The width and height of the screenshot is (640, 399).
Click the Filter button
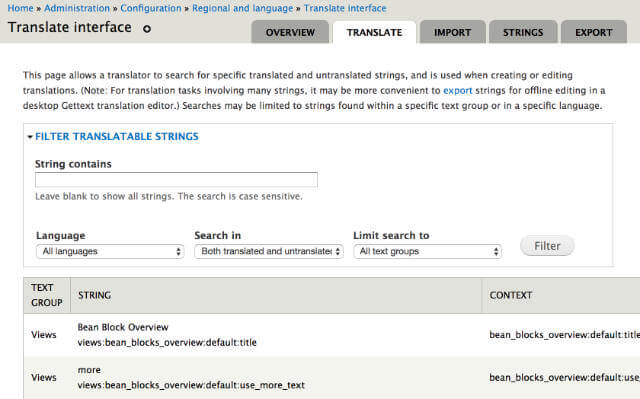pyautogui.click(x=547, y=246)
